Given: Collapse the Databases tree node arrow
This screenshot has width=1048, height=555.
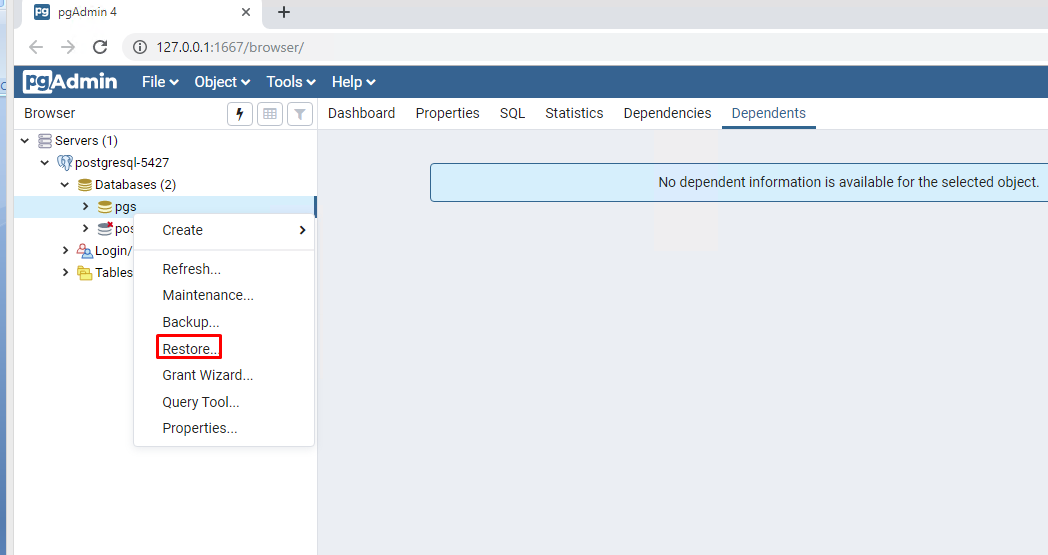Looking at the screenshot, I should tap(65, 185).
